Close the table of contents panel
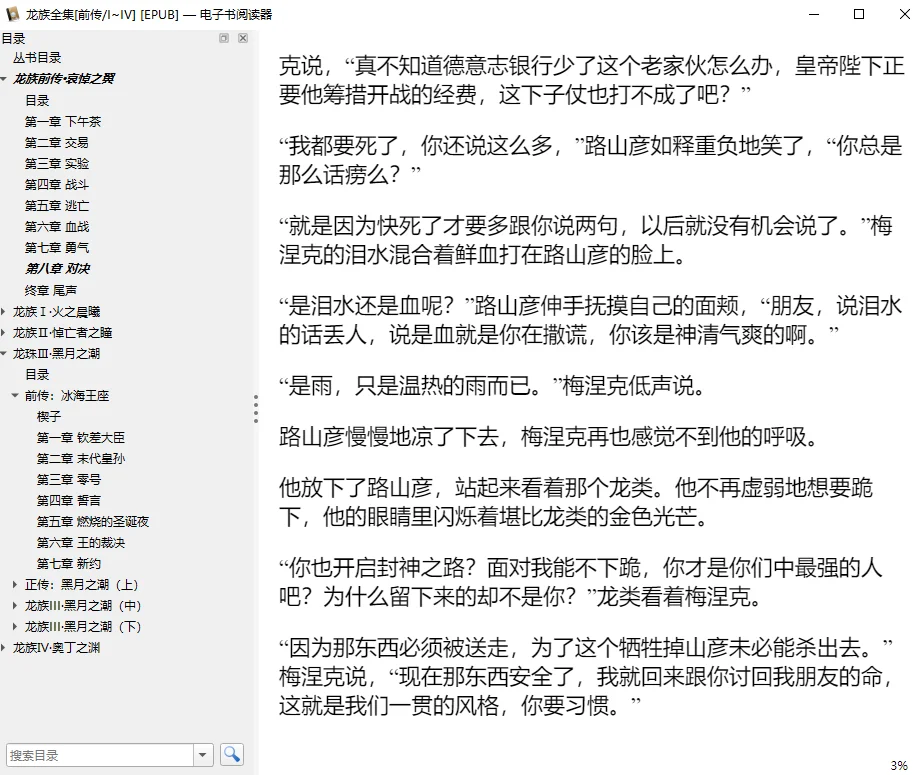This screenshot has height=775, width=922. 243,38
